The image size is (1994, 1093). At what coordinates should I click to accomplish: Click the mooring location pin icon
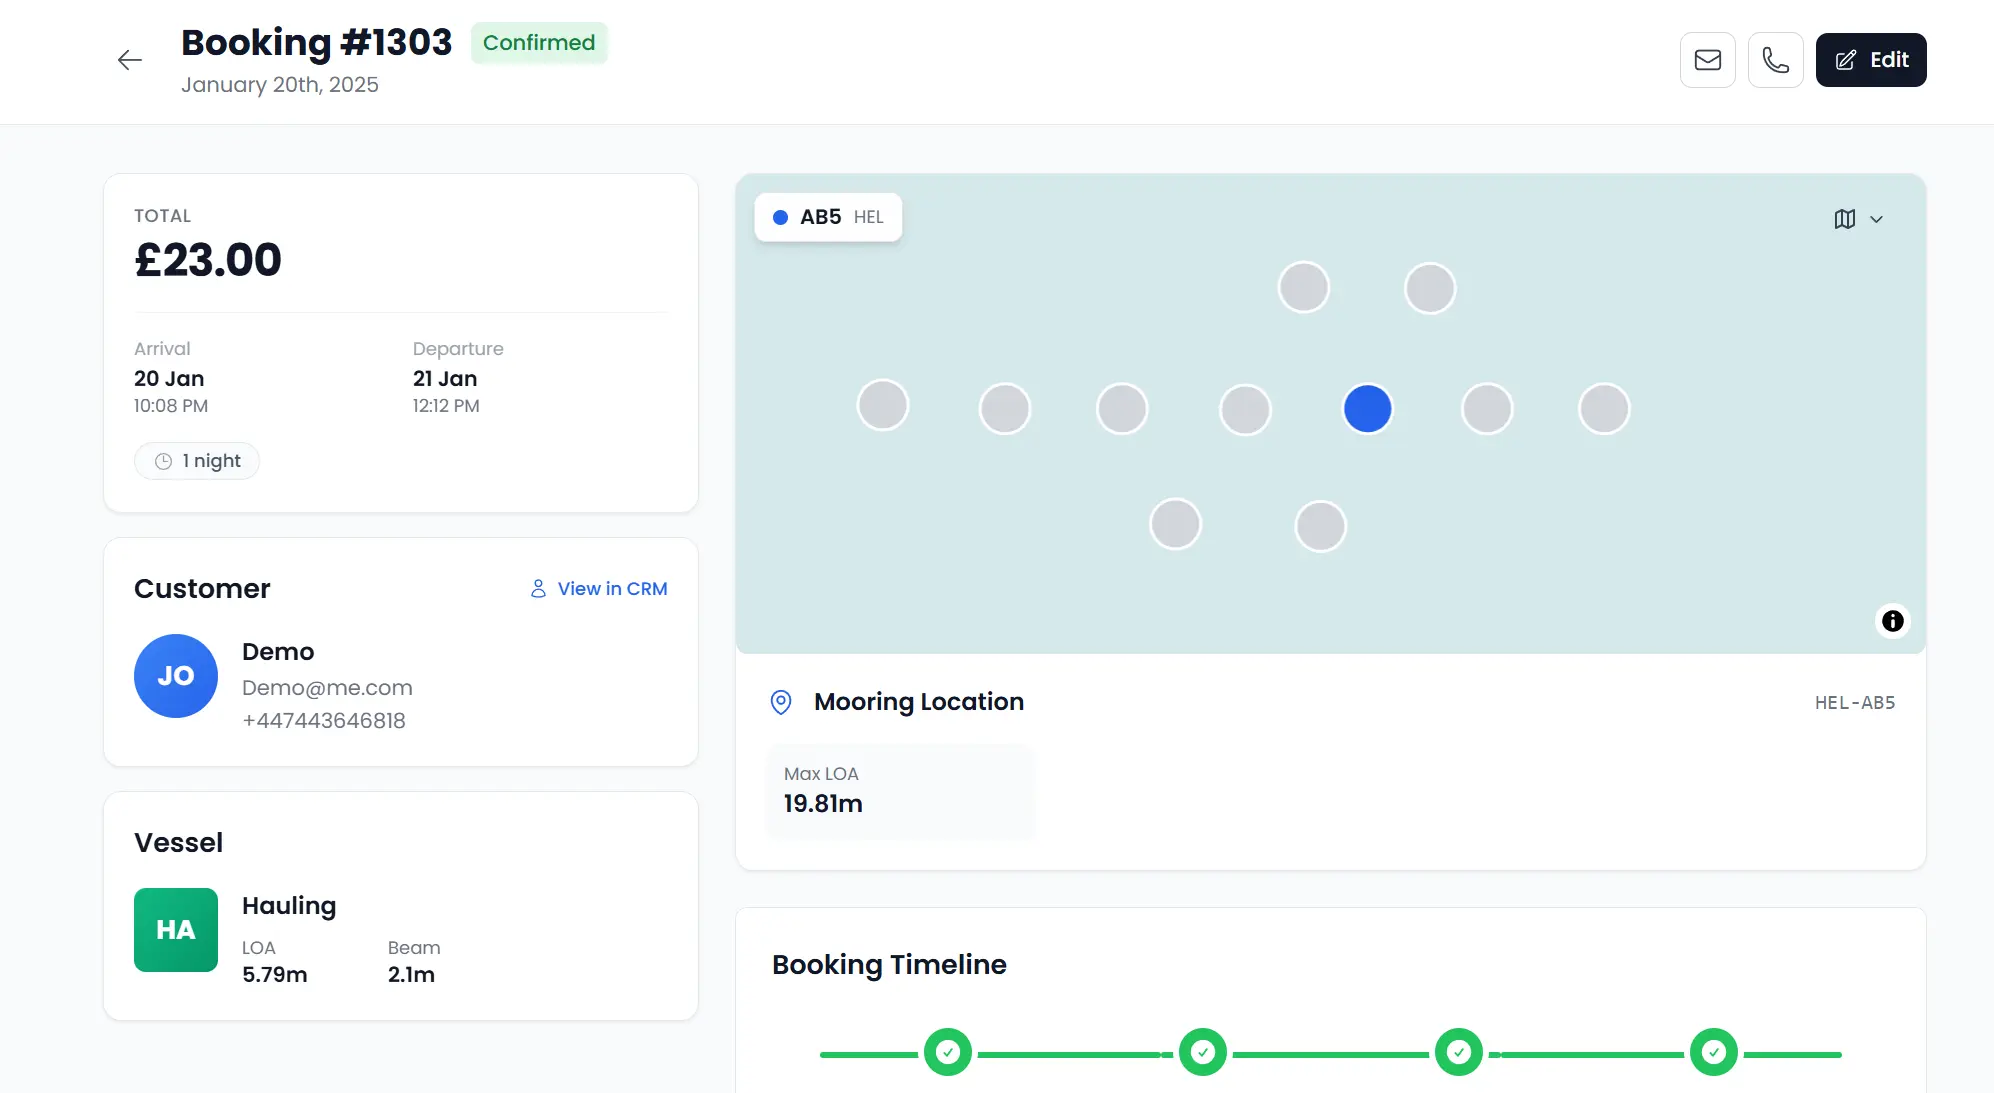click(781, 702)
